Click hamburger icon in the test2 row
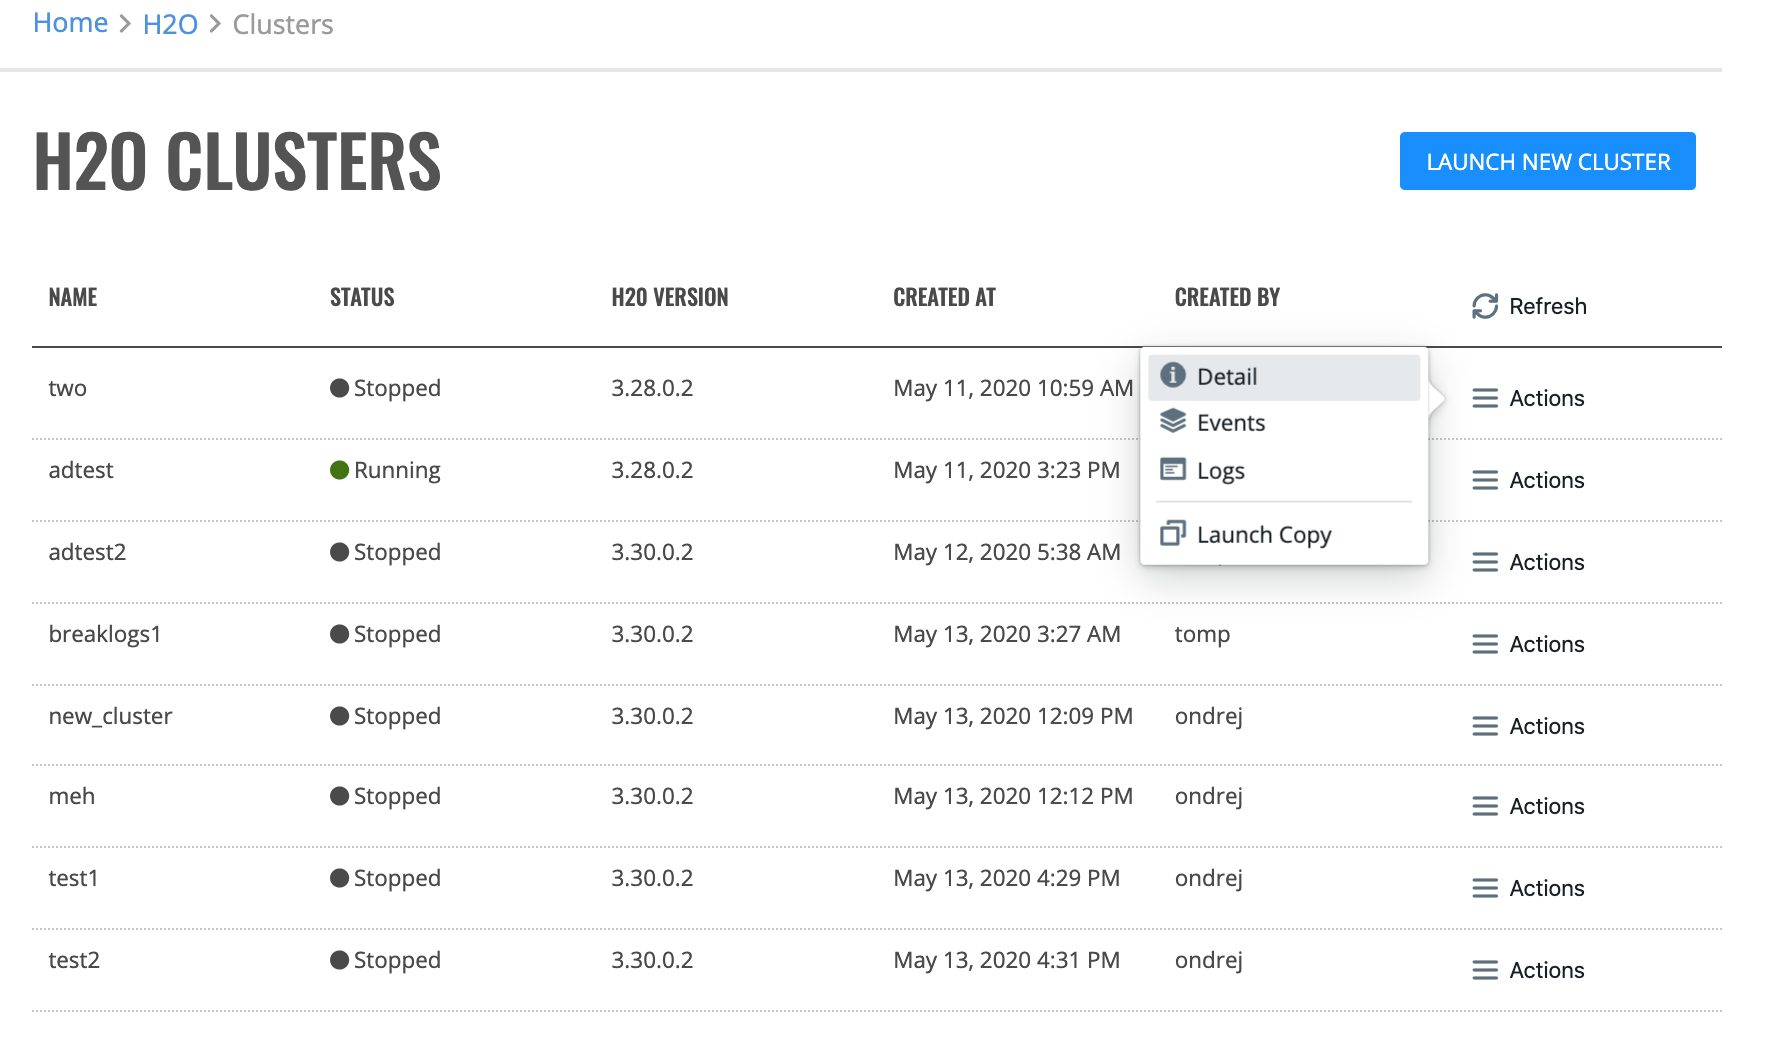 pos(1485,970)
